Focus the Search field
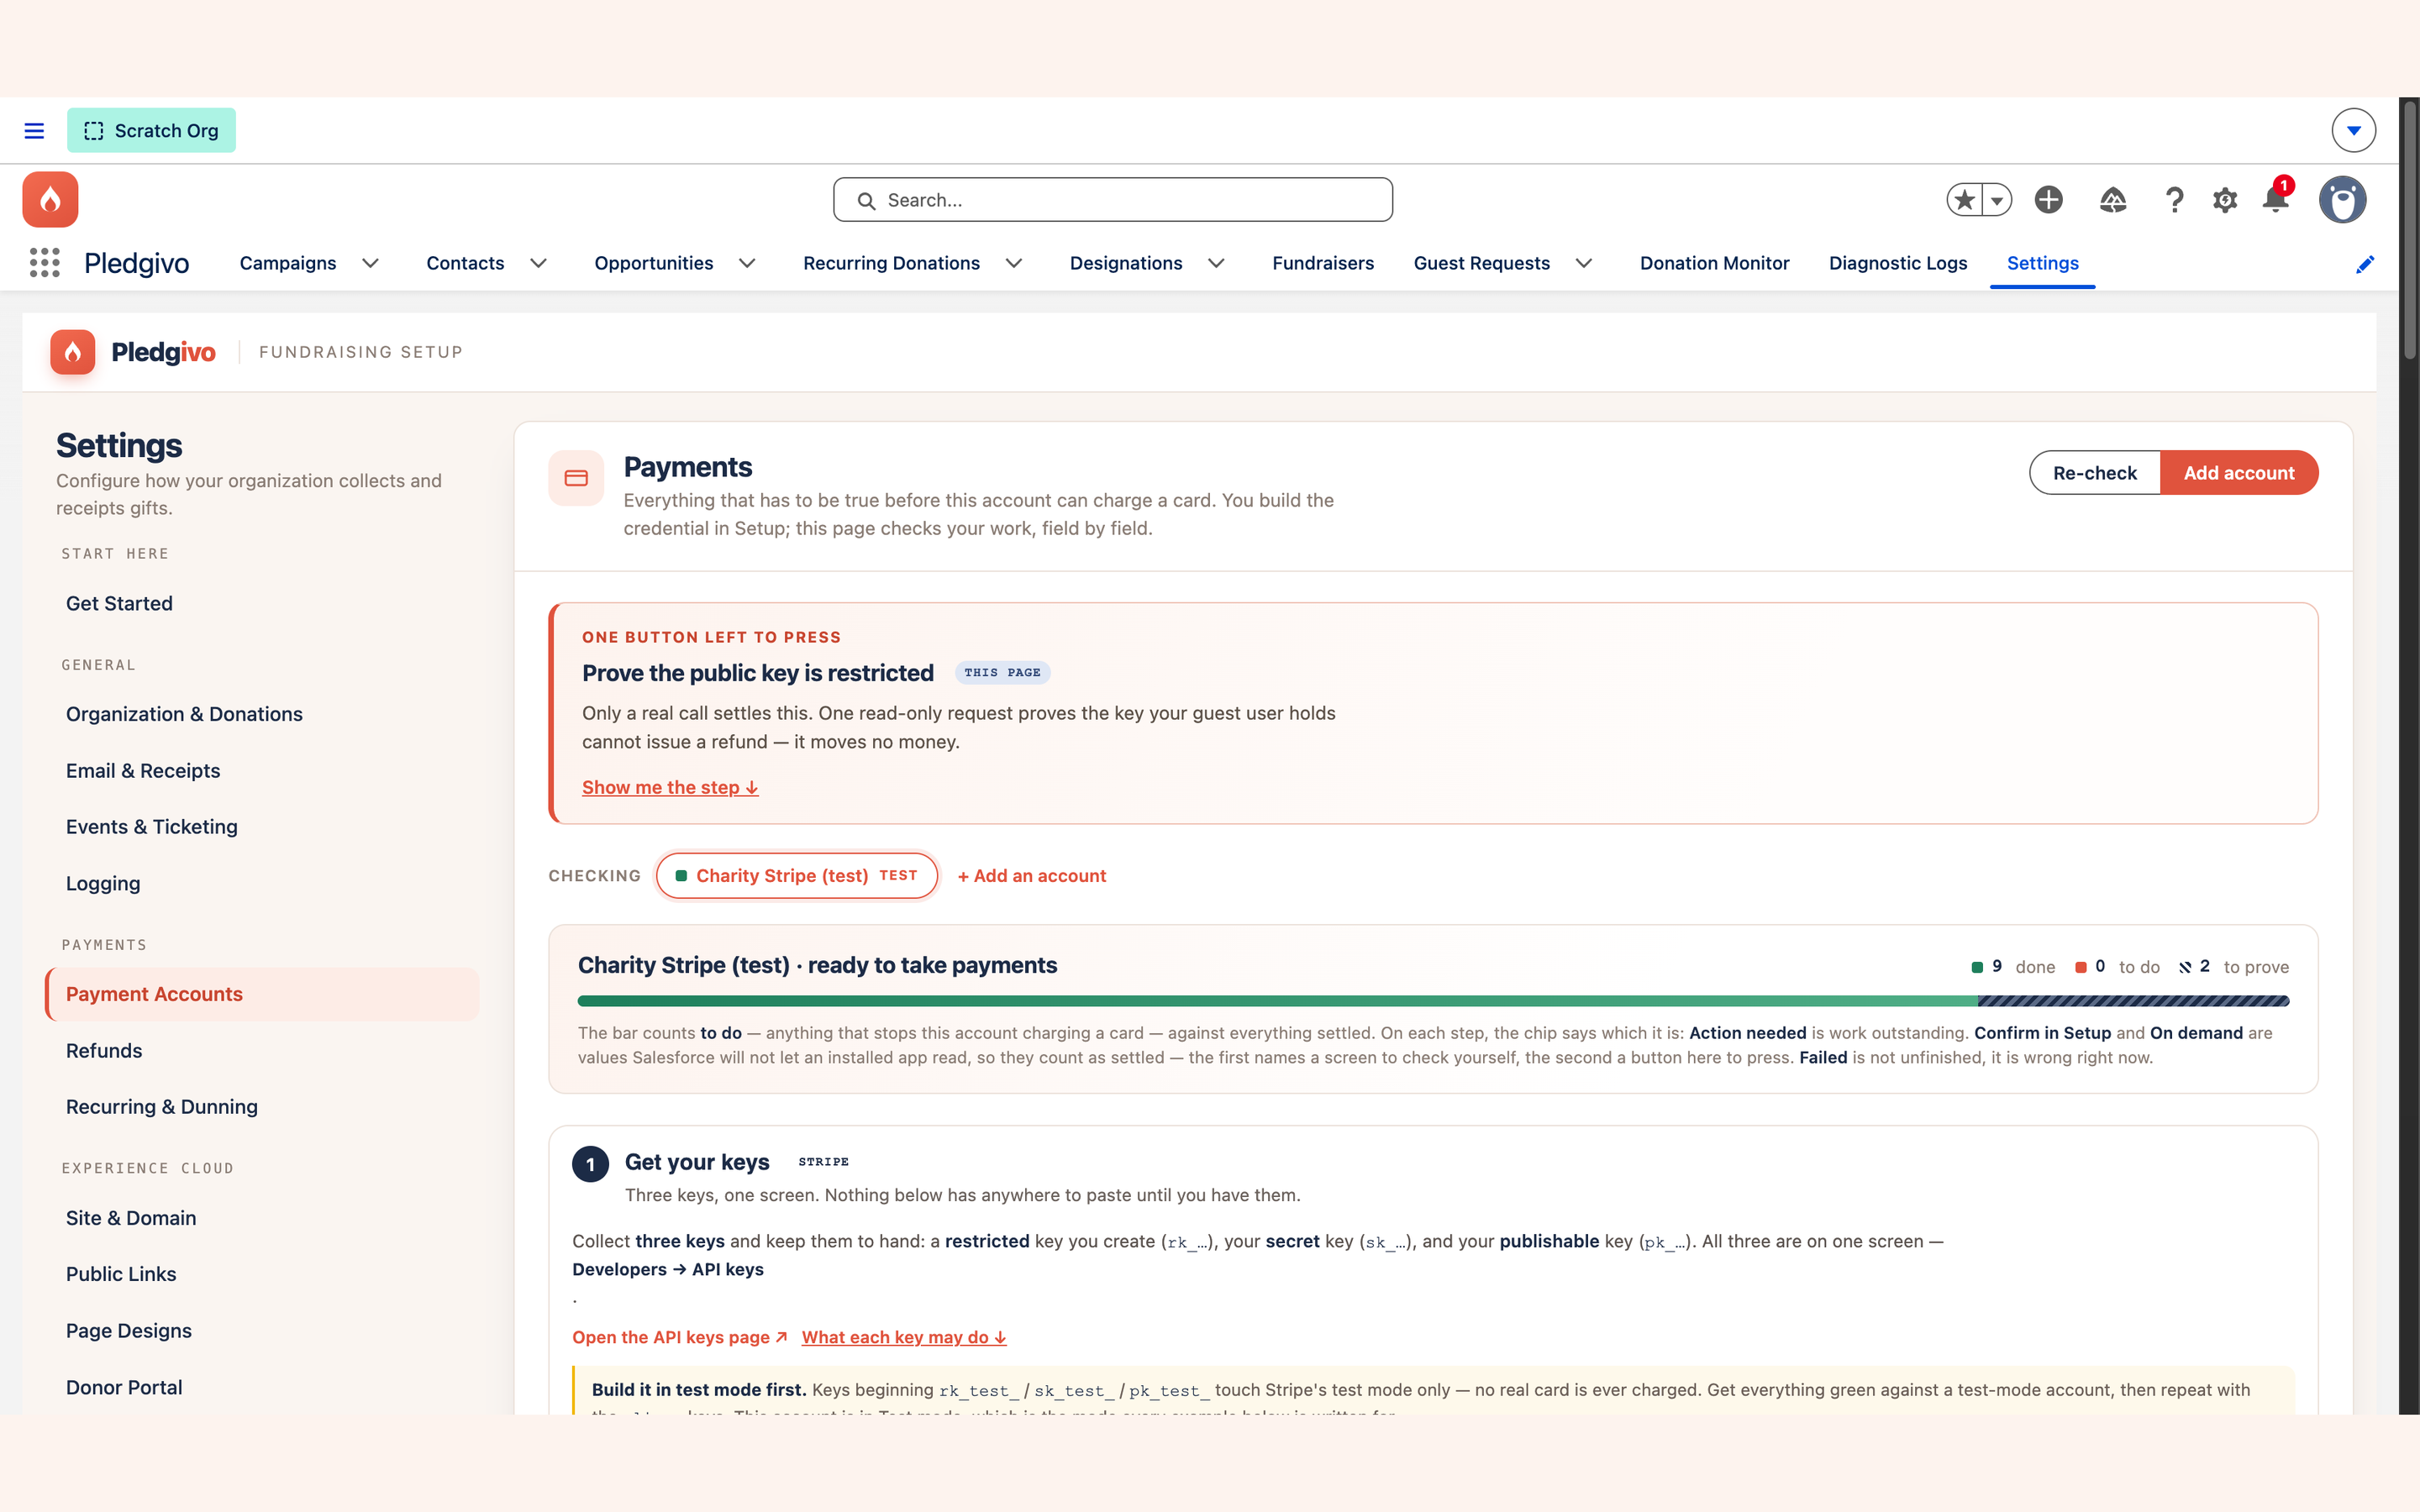The height and width of the screenshot is (1512, 2420). (1112, 200)
